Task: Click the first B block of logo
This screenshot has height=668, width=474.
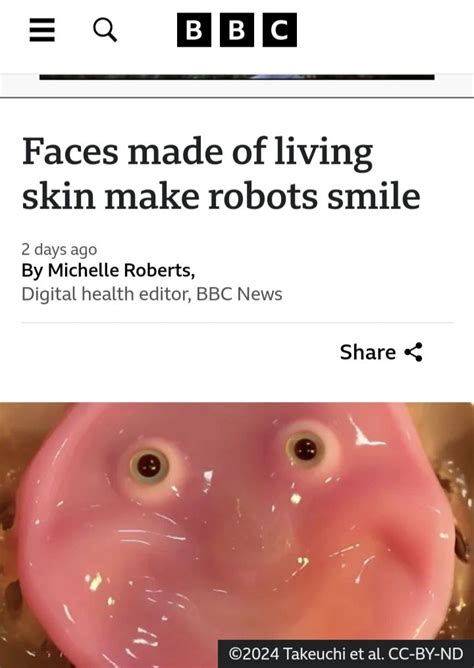Action: click(x=194, y=30)
